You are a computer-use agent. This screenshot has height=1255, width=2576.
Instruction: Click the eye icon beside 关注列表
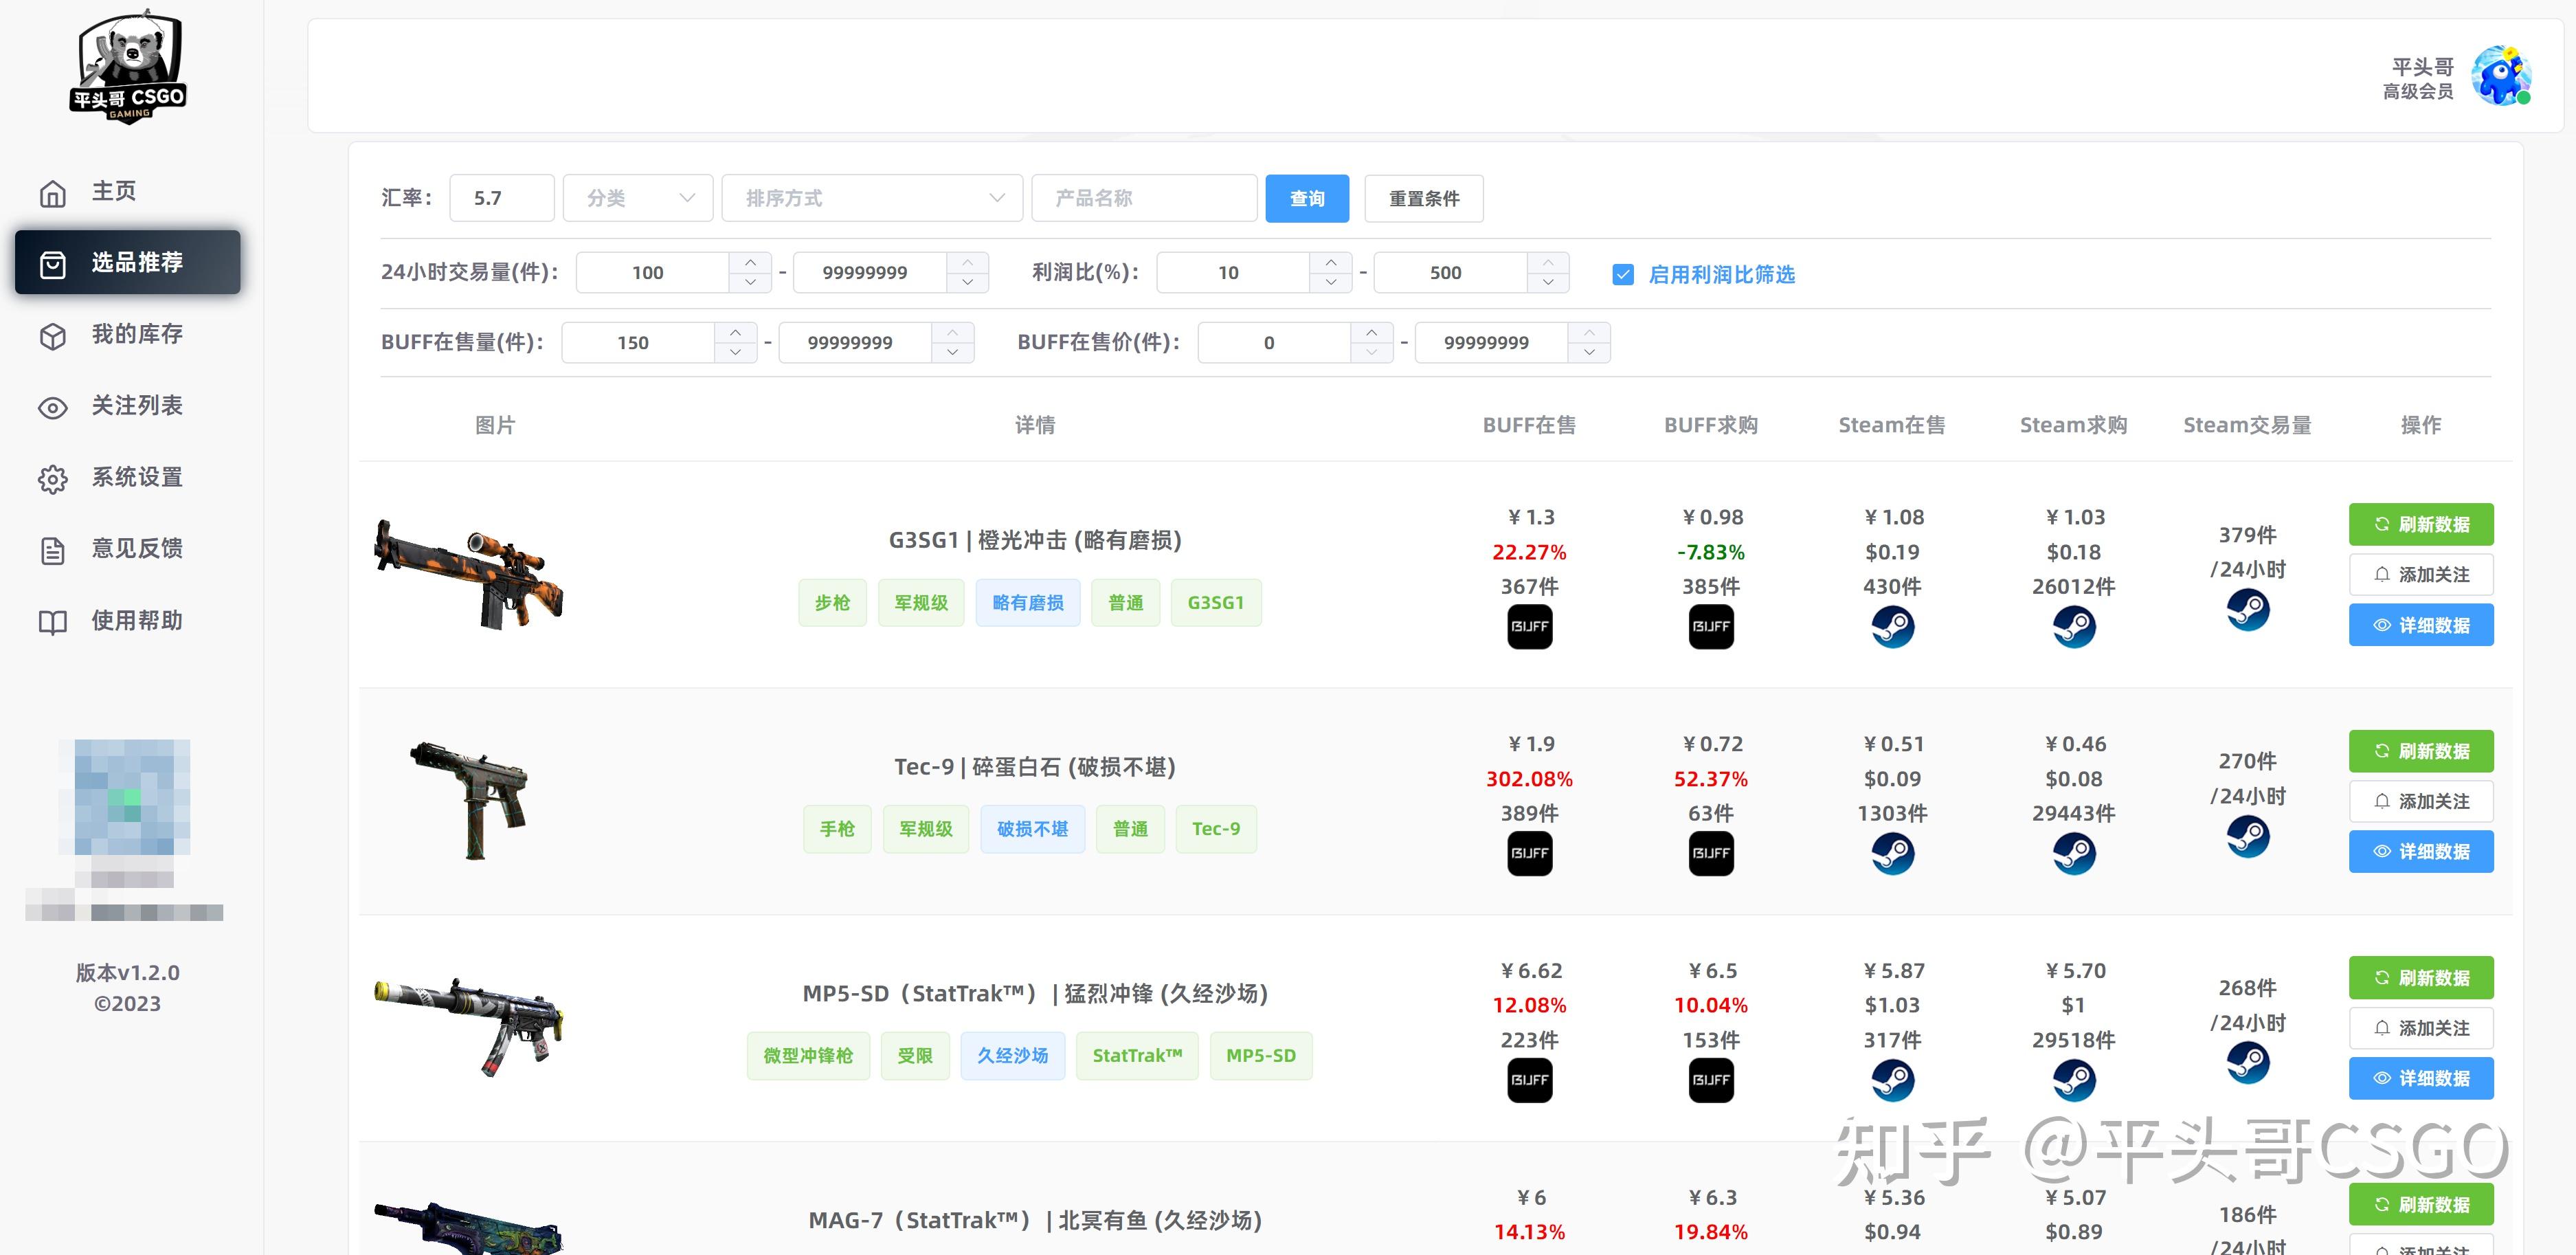53,407
